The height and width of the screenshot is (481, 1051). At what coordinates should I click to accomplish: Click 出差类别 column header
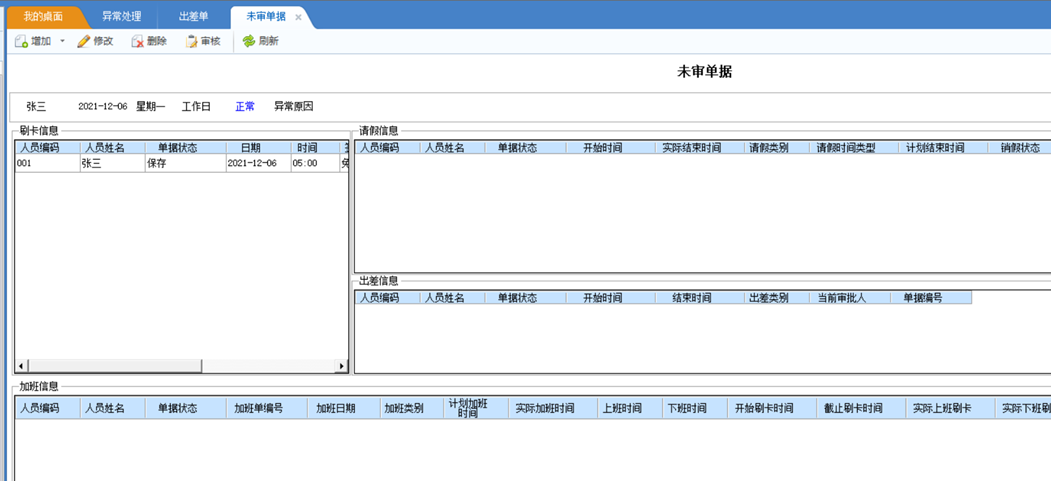click(776, 298)
